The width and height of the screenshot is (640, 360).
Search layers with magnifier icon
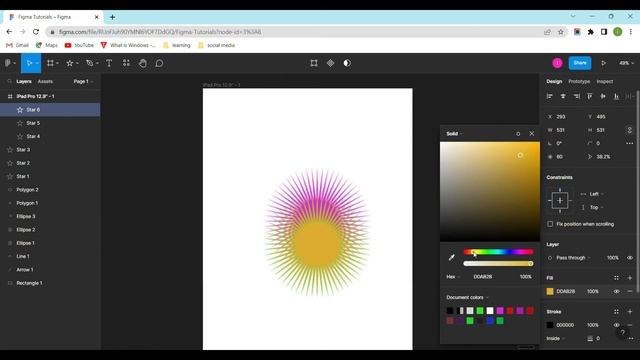click(9, 82)
